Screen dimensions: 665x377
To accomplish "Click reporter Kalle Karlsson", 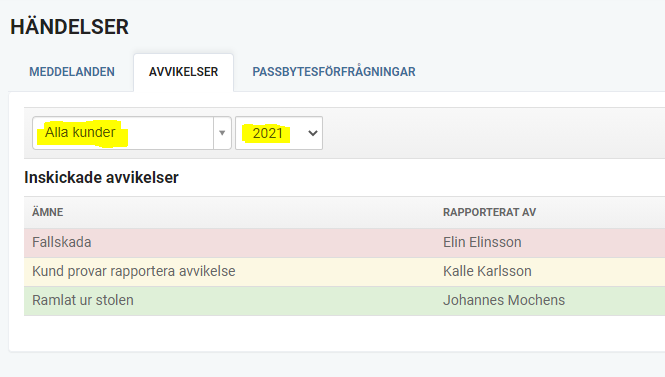I will pos(487,271).
